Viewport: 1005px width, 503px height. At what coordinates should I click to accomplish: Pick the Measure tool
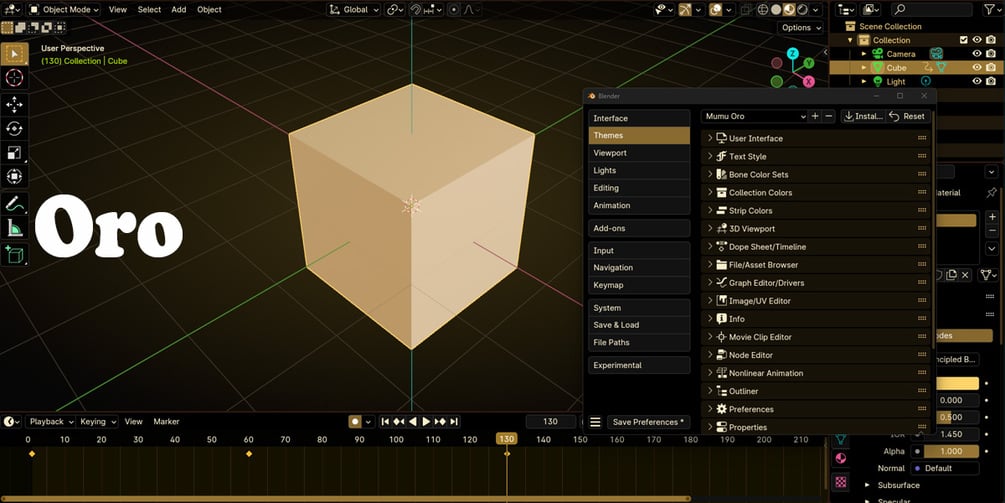click(x=14, y=227)
